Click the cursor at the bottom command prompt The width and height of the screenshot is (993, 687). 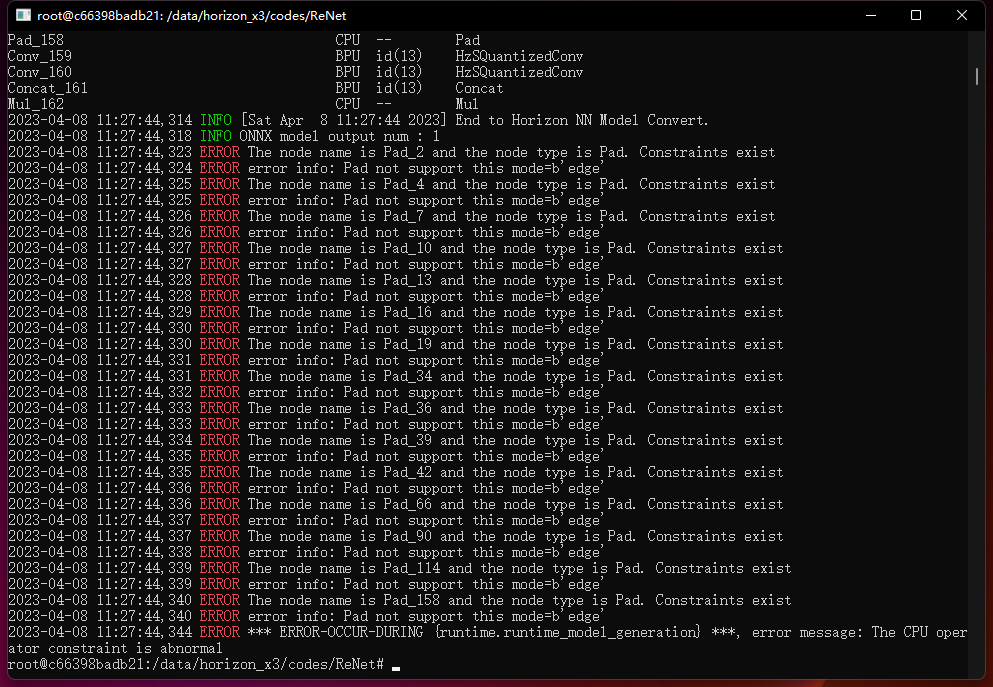point(396,666)
